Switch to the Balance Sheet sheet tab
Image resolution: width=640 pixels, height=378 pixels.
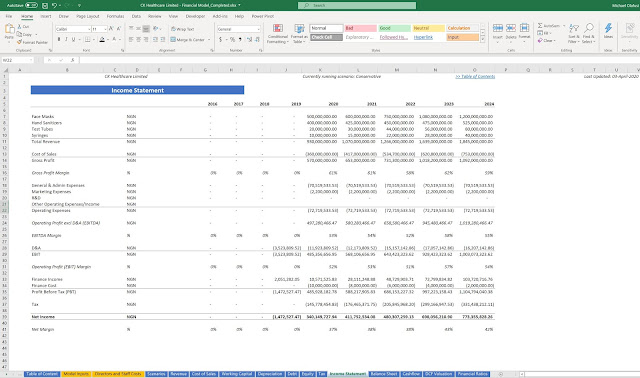point(384,374)
